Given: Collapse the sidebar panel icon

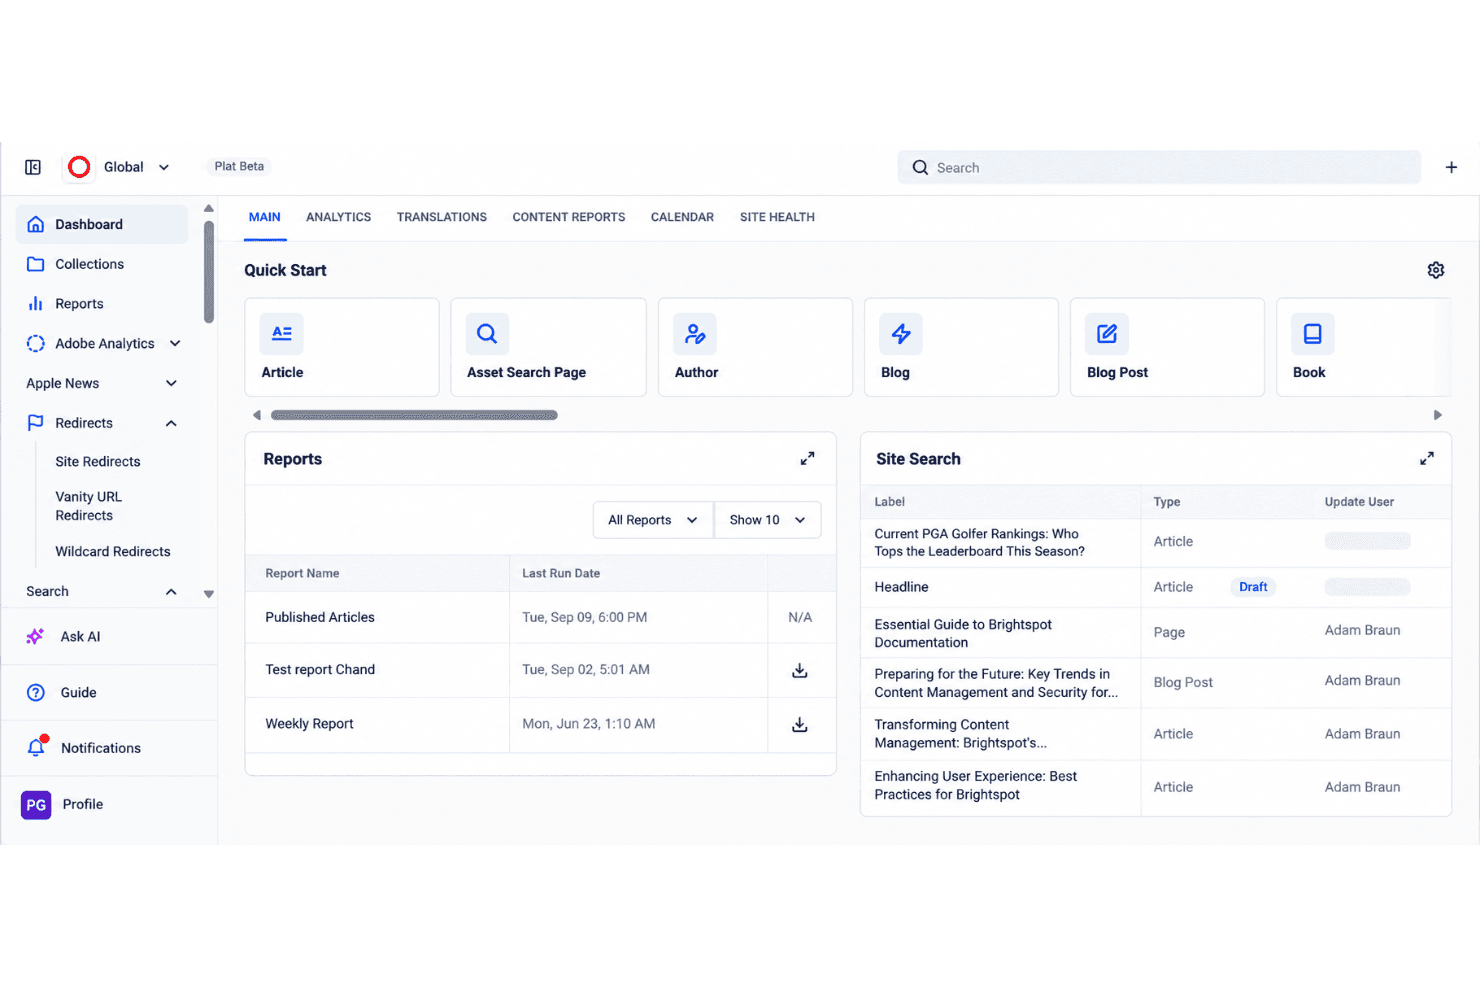Looking at the screenshot, I should click(33, 167).
